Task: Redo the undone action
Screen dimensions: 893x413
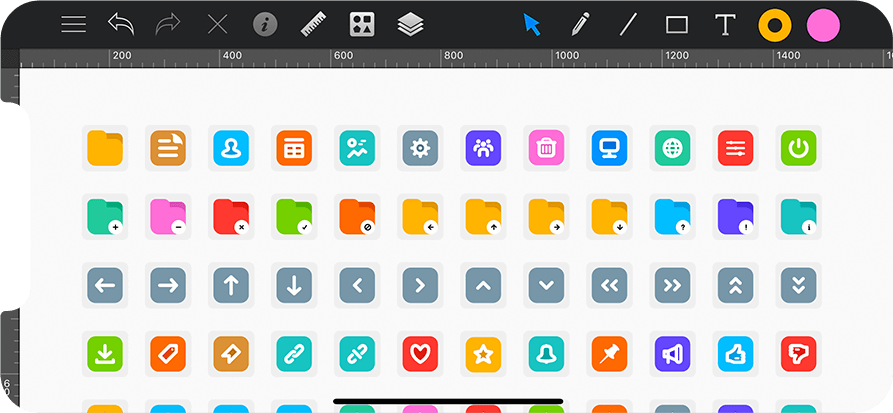Action: (x=168, y=24)
